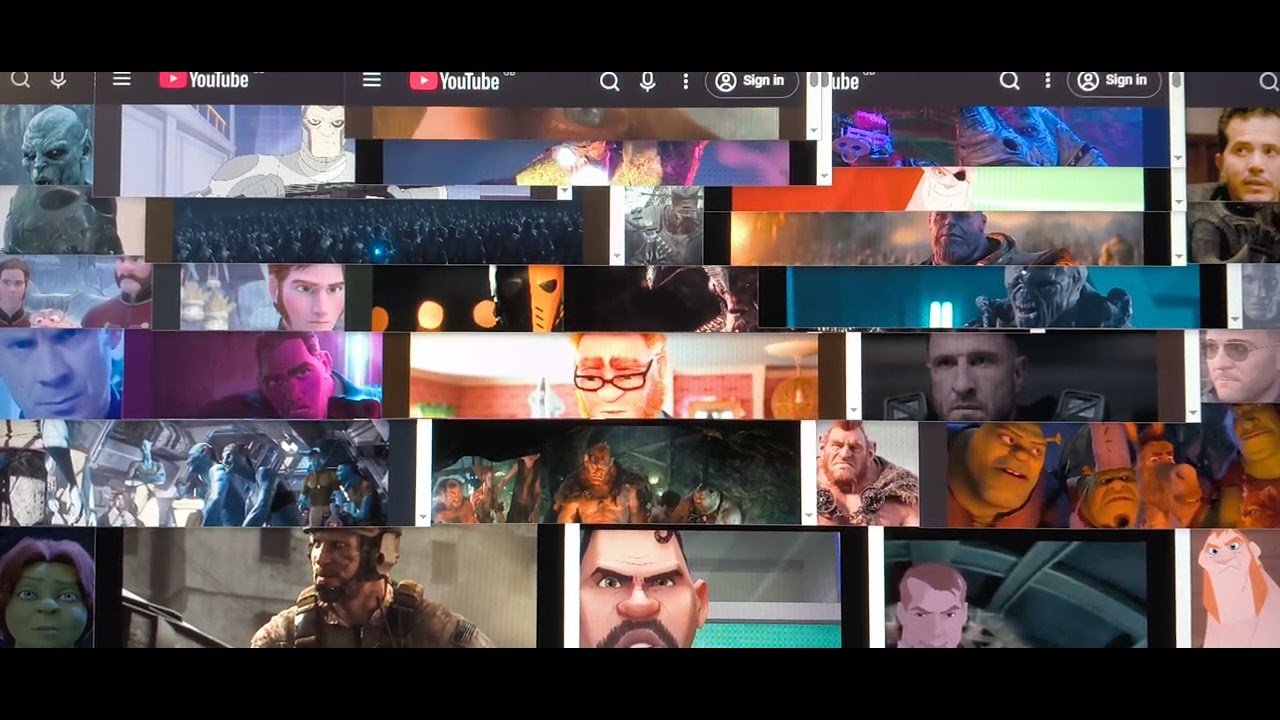Click the scroll-down arrow above the dark crowd thumbnail
This screenshot has height=720, width=1280.
564,192
